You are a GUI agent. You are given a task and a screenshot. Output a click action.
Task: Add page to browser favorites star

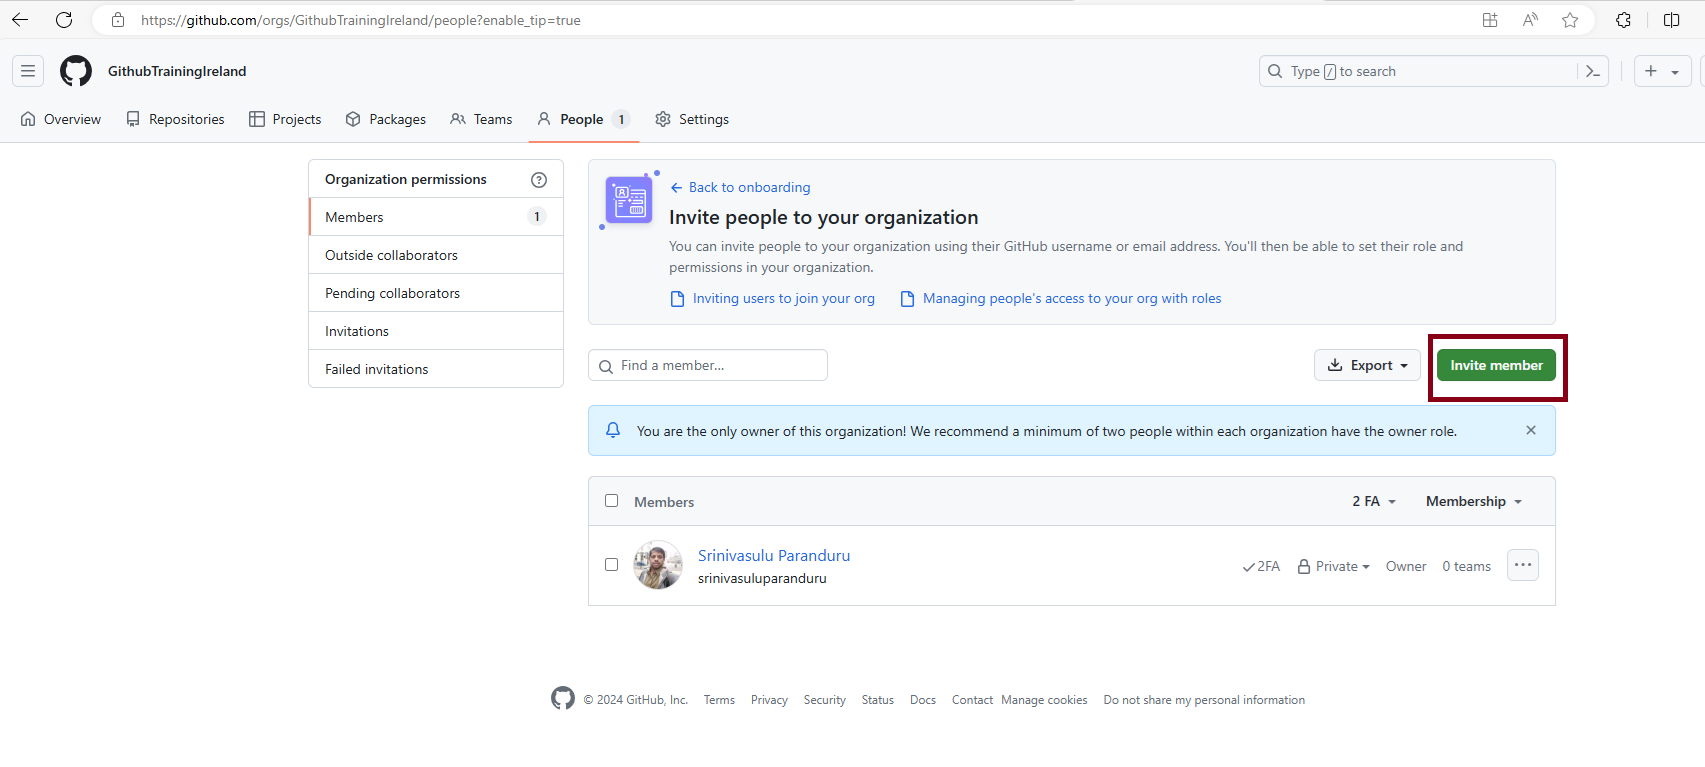tap(1570, 20)
